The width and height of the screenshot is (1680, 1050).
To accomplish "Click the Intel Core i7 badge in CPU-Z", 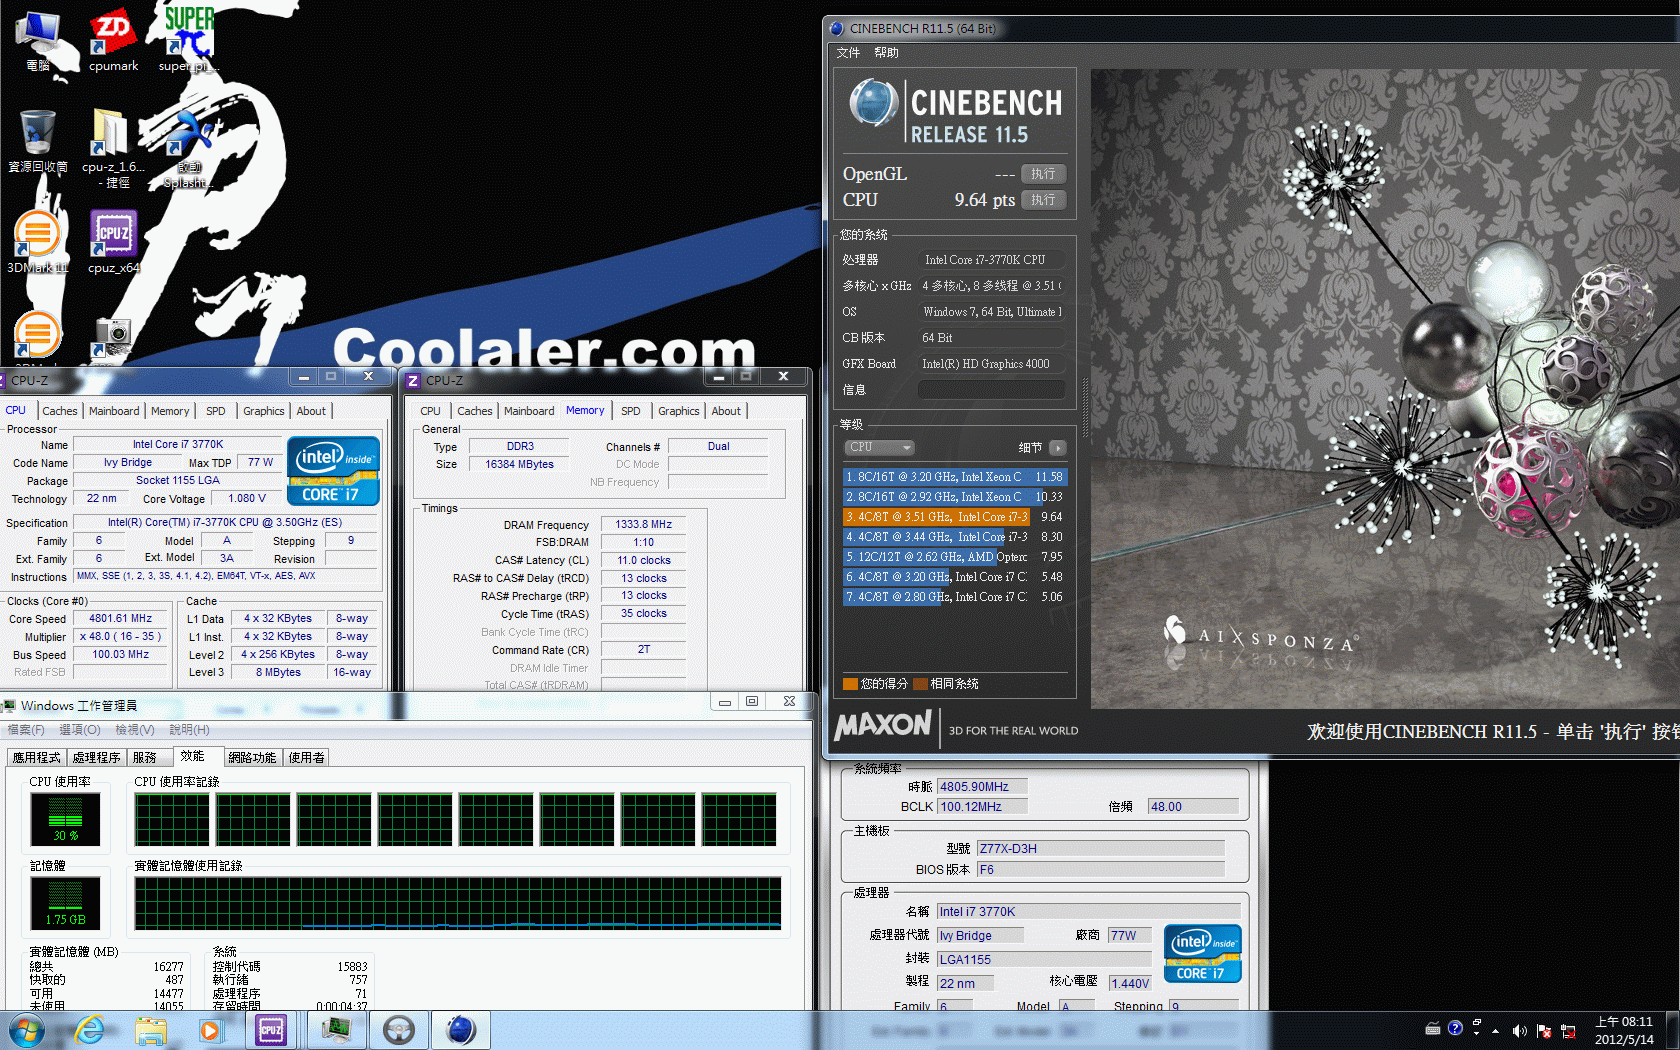I will point(334,471).
